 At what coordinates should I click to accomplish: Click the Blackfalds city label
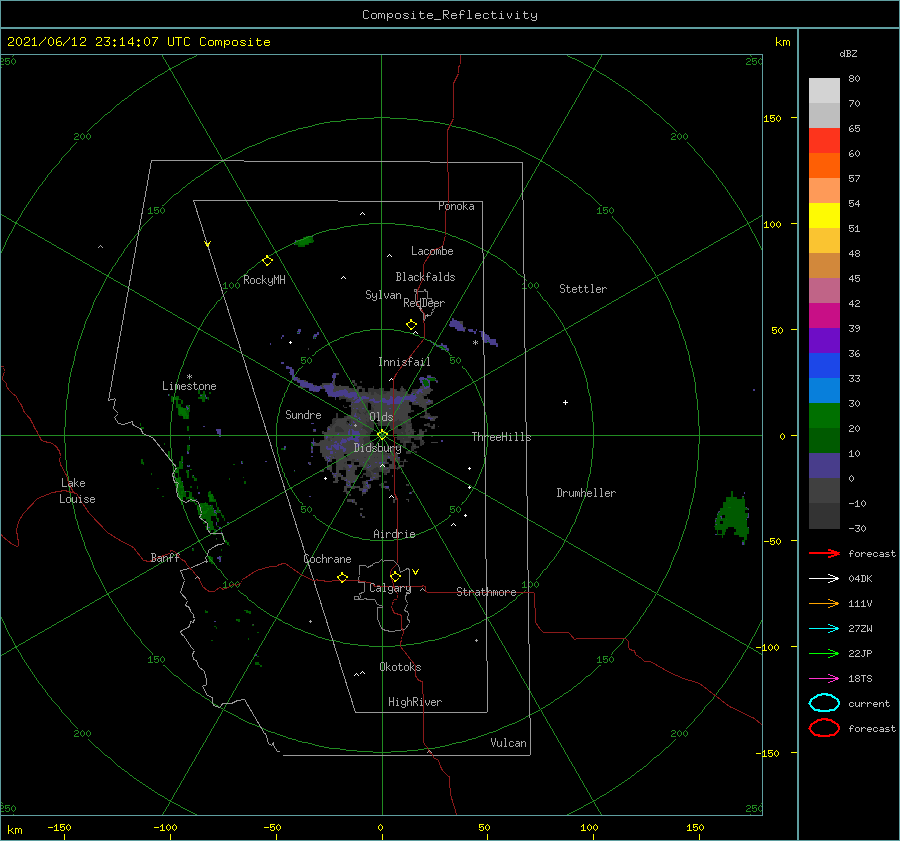click(x=425, y=277)
